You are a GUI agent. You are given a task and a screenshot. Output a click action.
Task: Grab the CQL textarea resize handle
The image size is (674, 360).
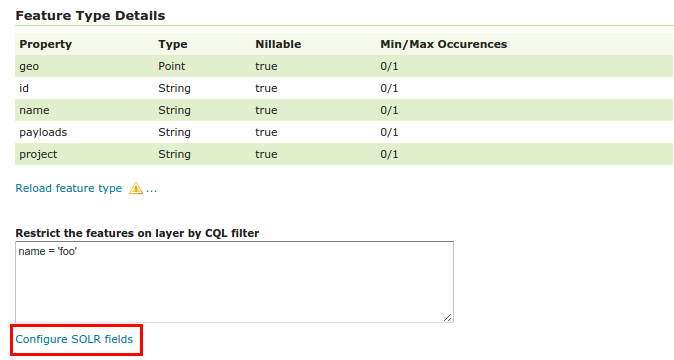[447, 317]
